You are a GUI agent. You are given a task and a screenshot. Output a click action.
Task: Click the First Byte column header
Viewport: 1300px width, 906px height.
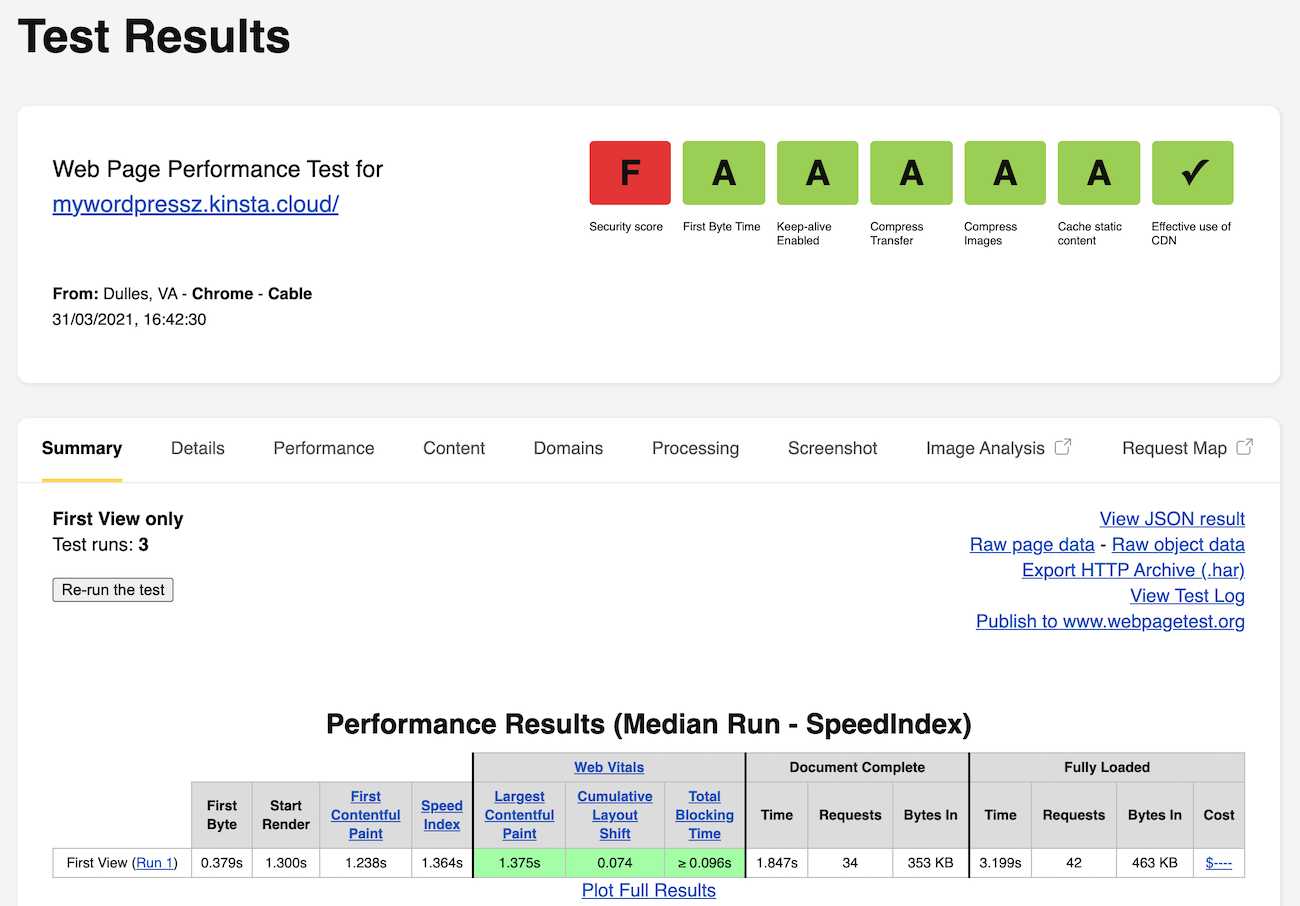tap(222, 815)
